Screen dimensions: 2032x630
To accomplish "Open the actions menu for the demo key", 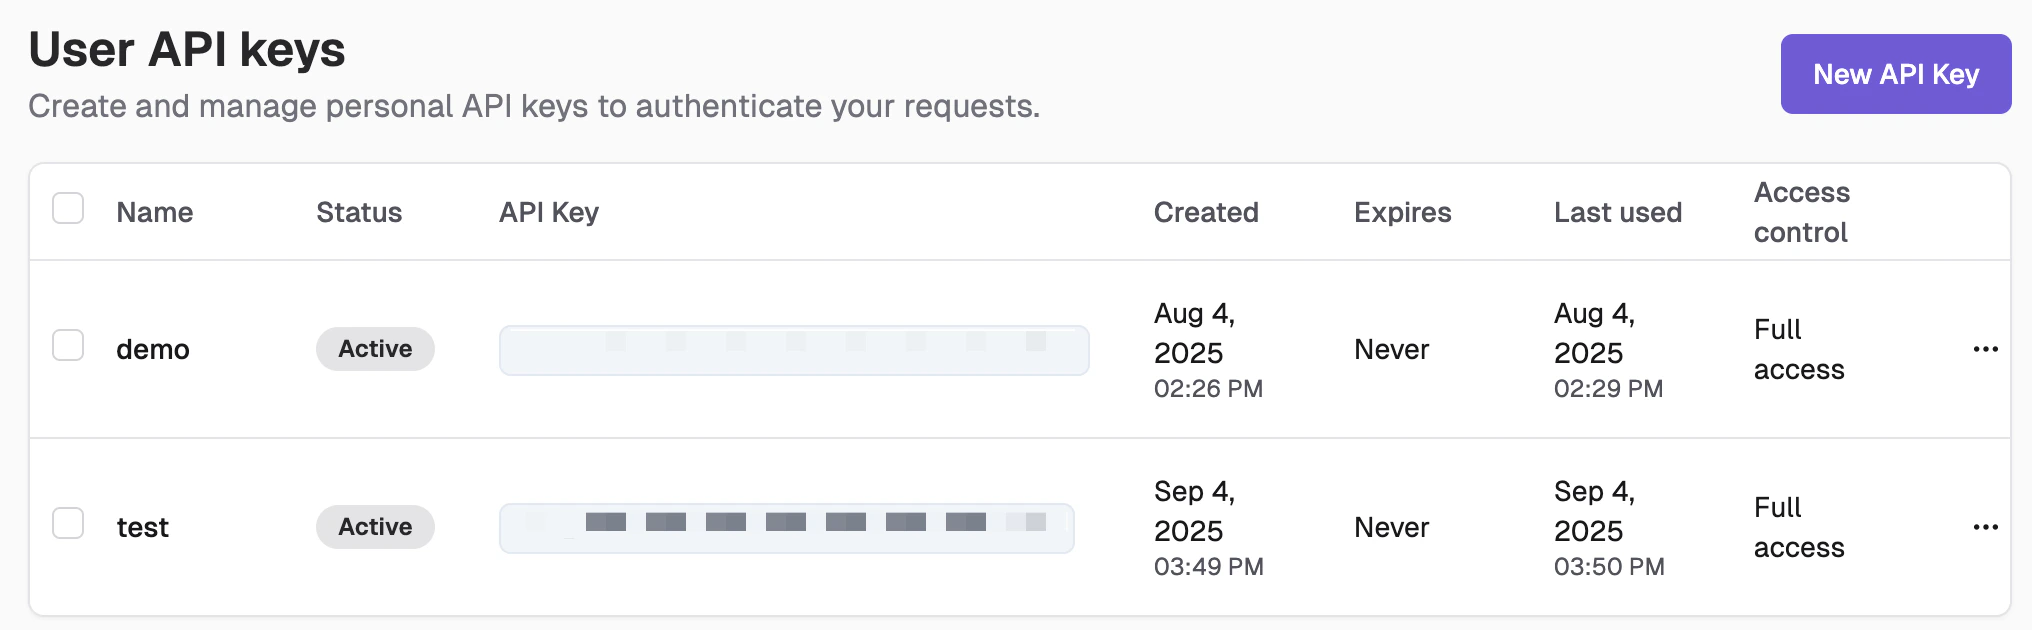I will point(1986,349).
